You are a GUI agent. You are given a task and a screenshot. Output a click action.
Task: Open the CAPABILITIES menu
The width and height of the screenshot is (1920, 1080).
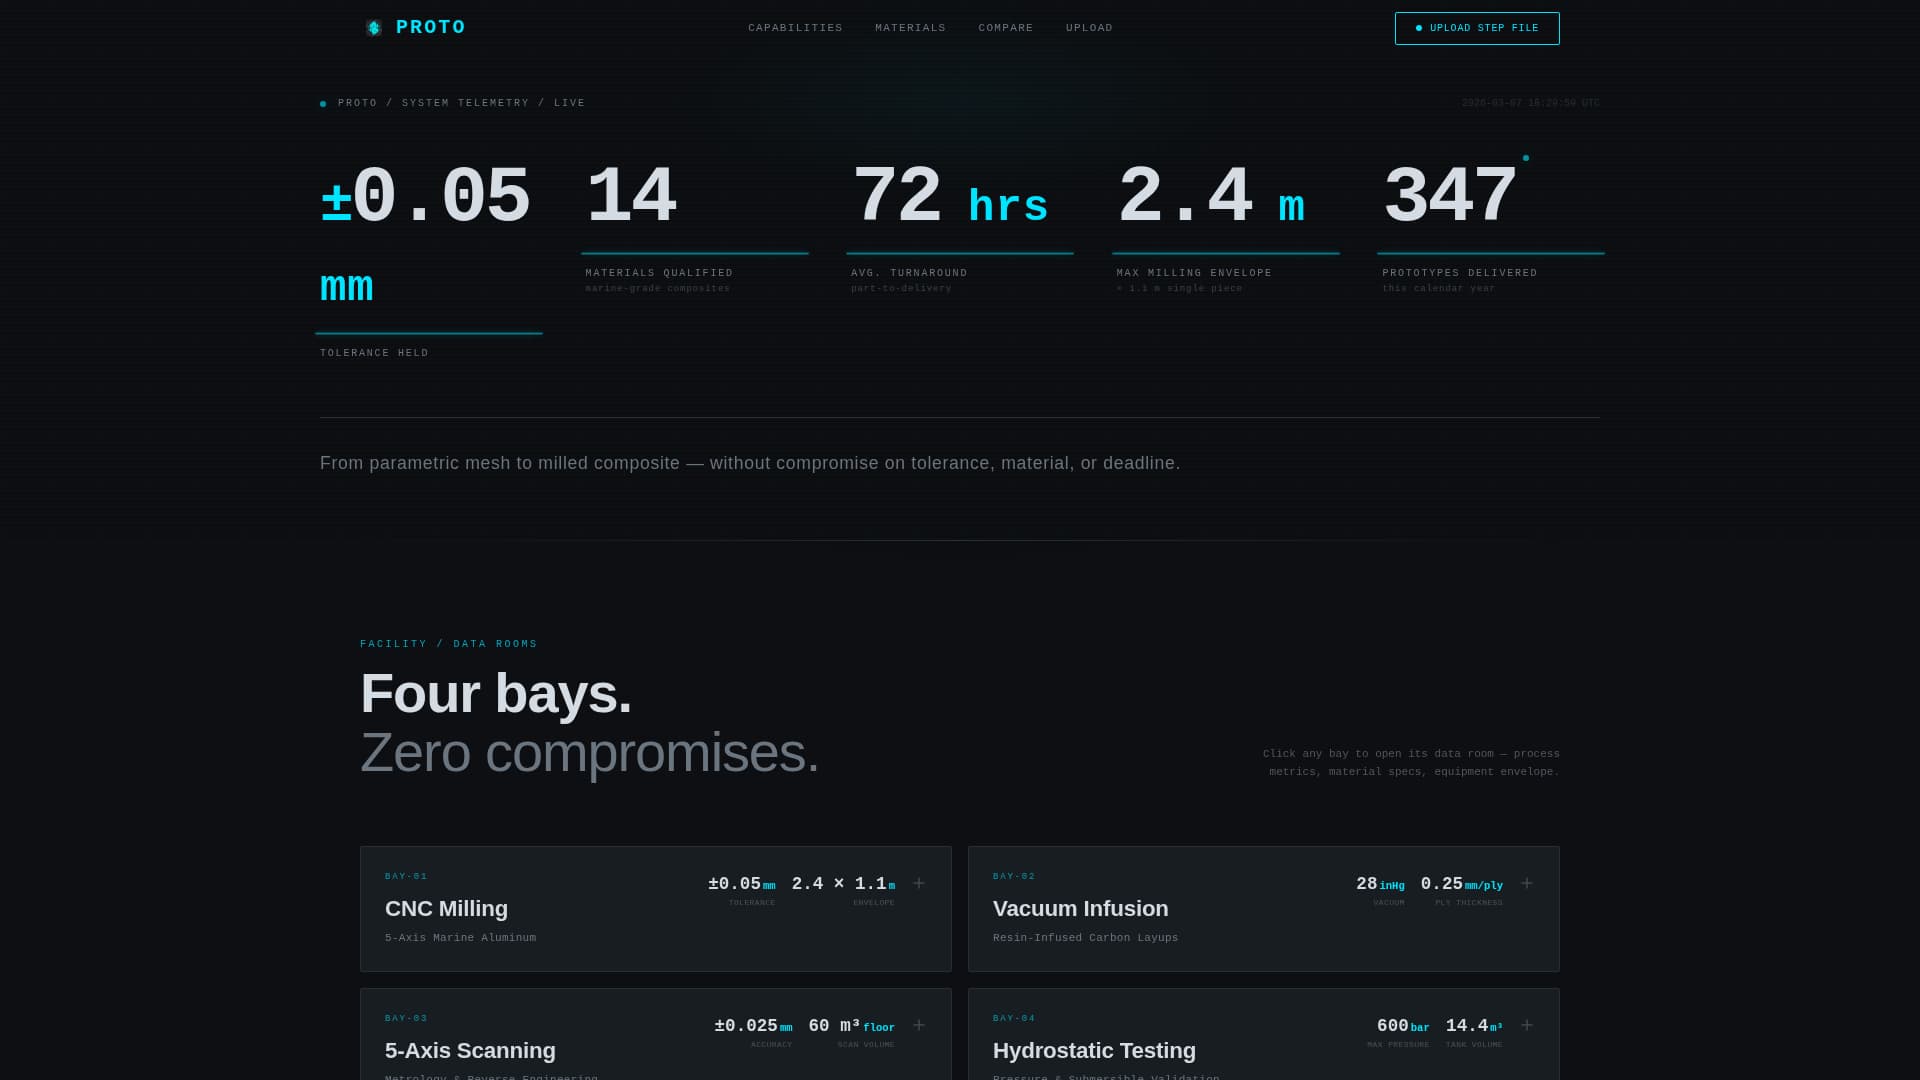click(x=795, y=28)
